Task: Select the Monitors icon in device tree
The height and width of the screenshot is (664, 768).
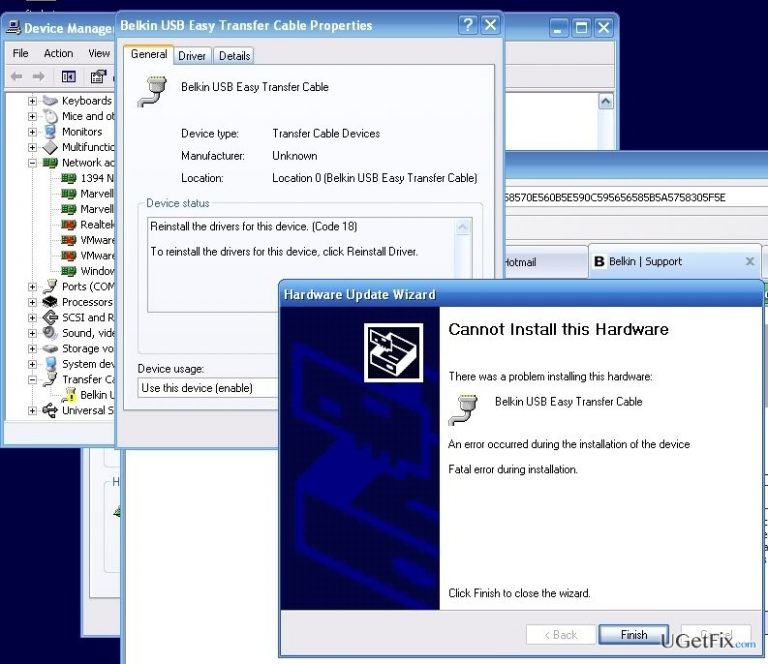Action: tap(50, 132)
